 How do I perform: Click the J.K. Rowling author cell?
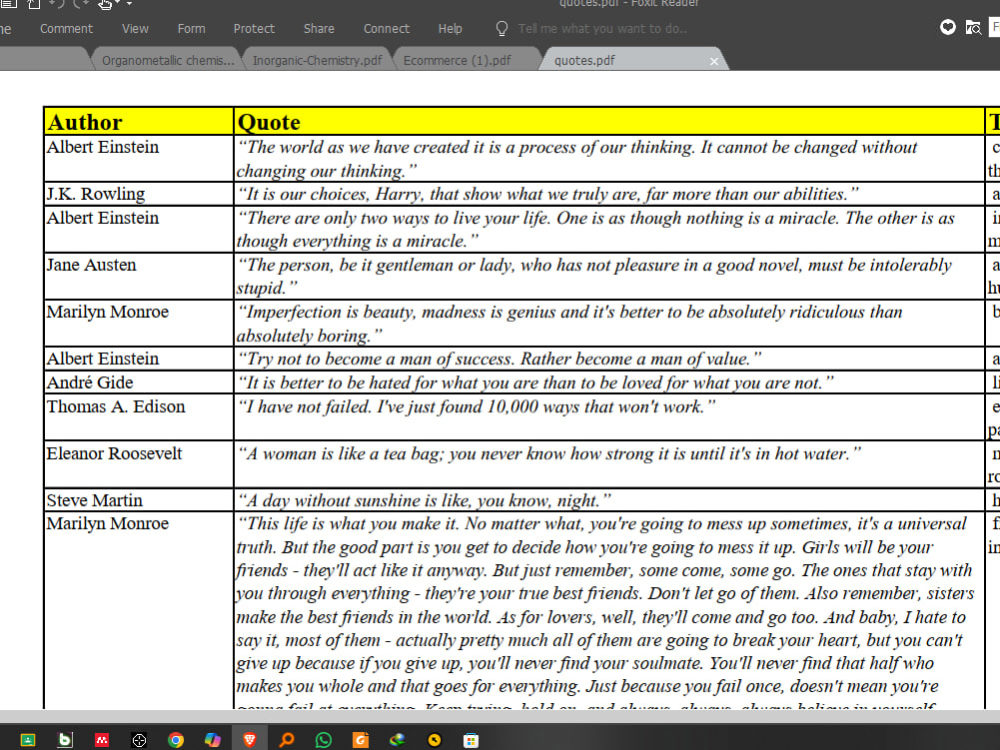point(138,194)
